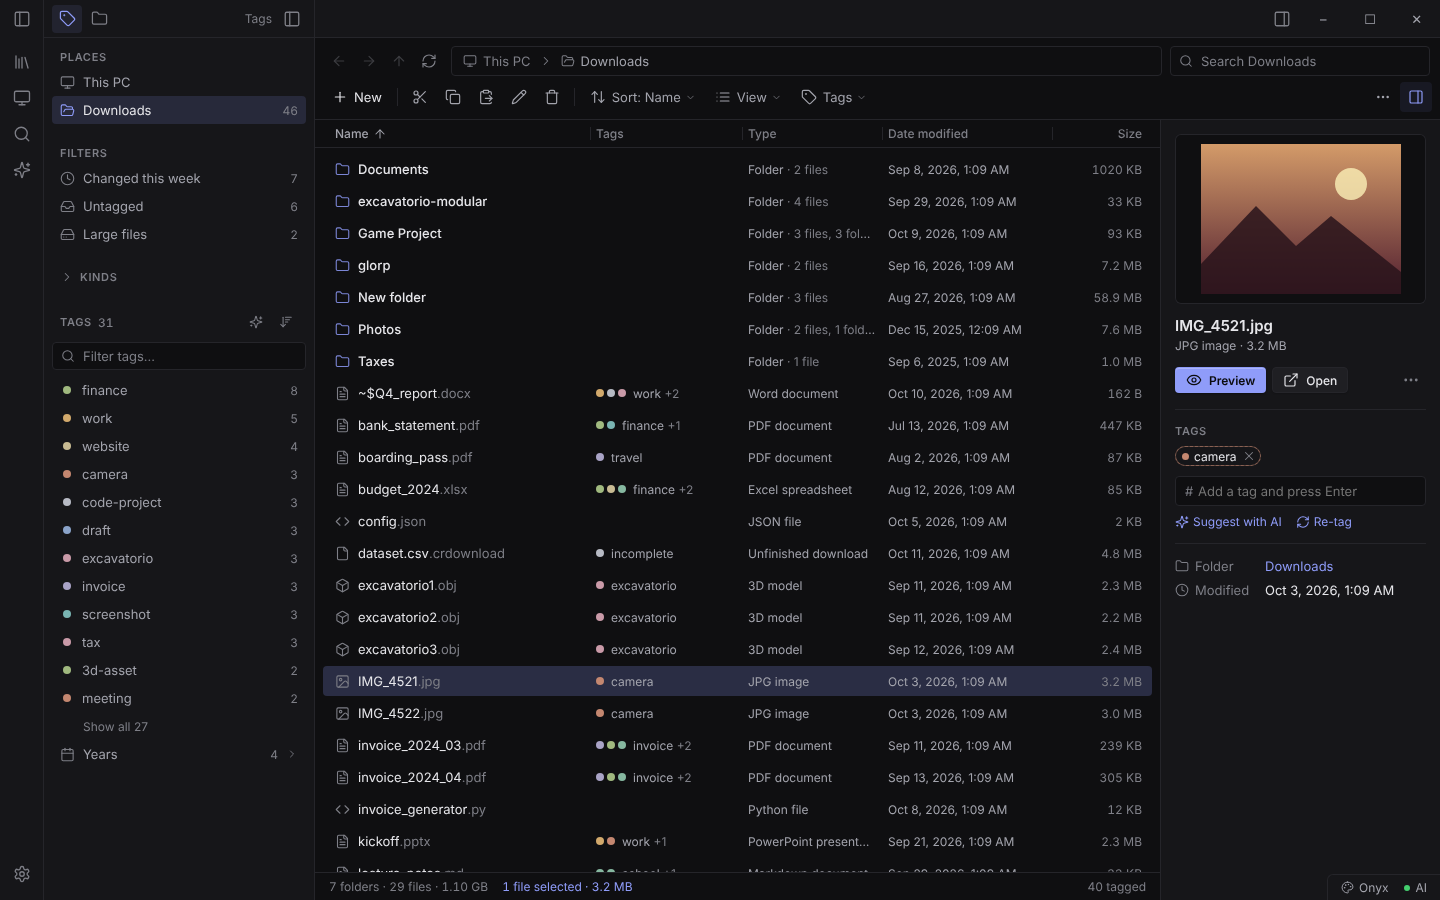Open This PC in Places

179,83
